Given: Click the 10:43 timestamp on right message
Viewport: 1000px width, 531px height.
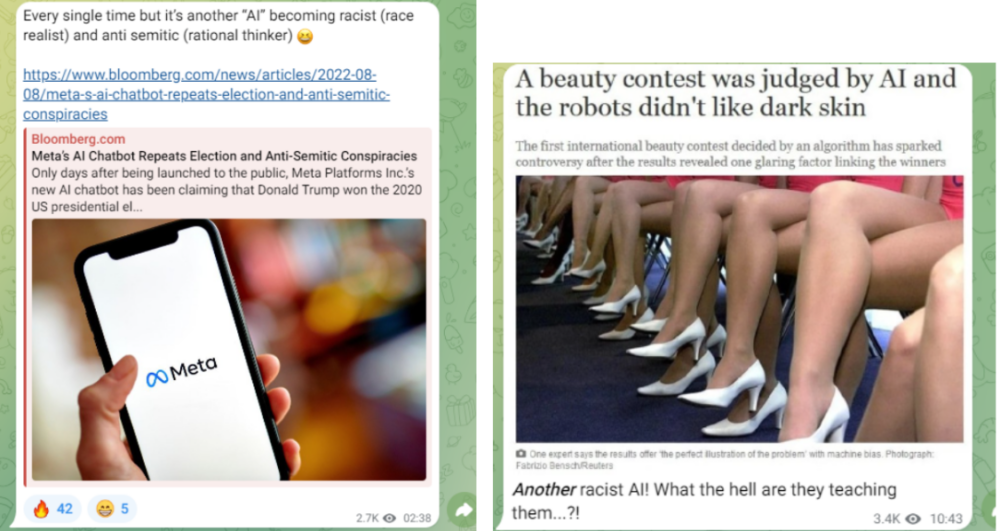Looking at the screenshot, I should pyautogui.click(x=946, y=519).
